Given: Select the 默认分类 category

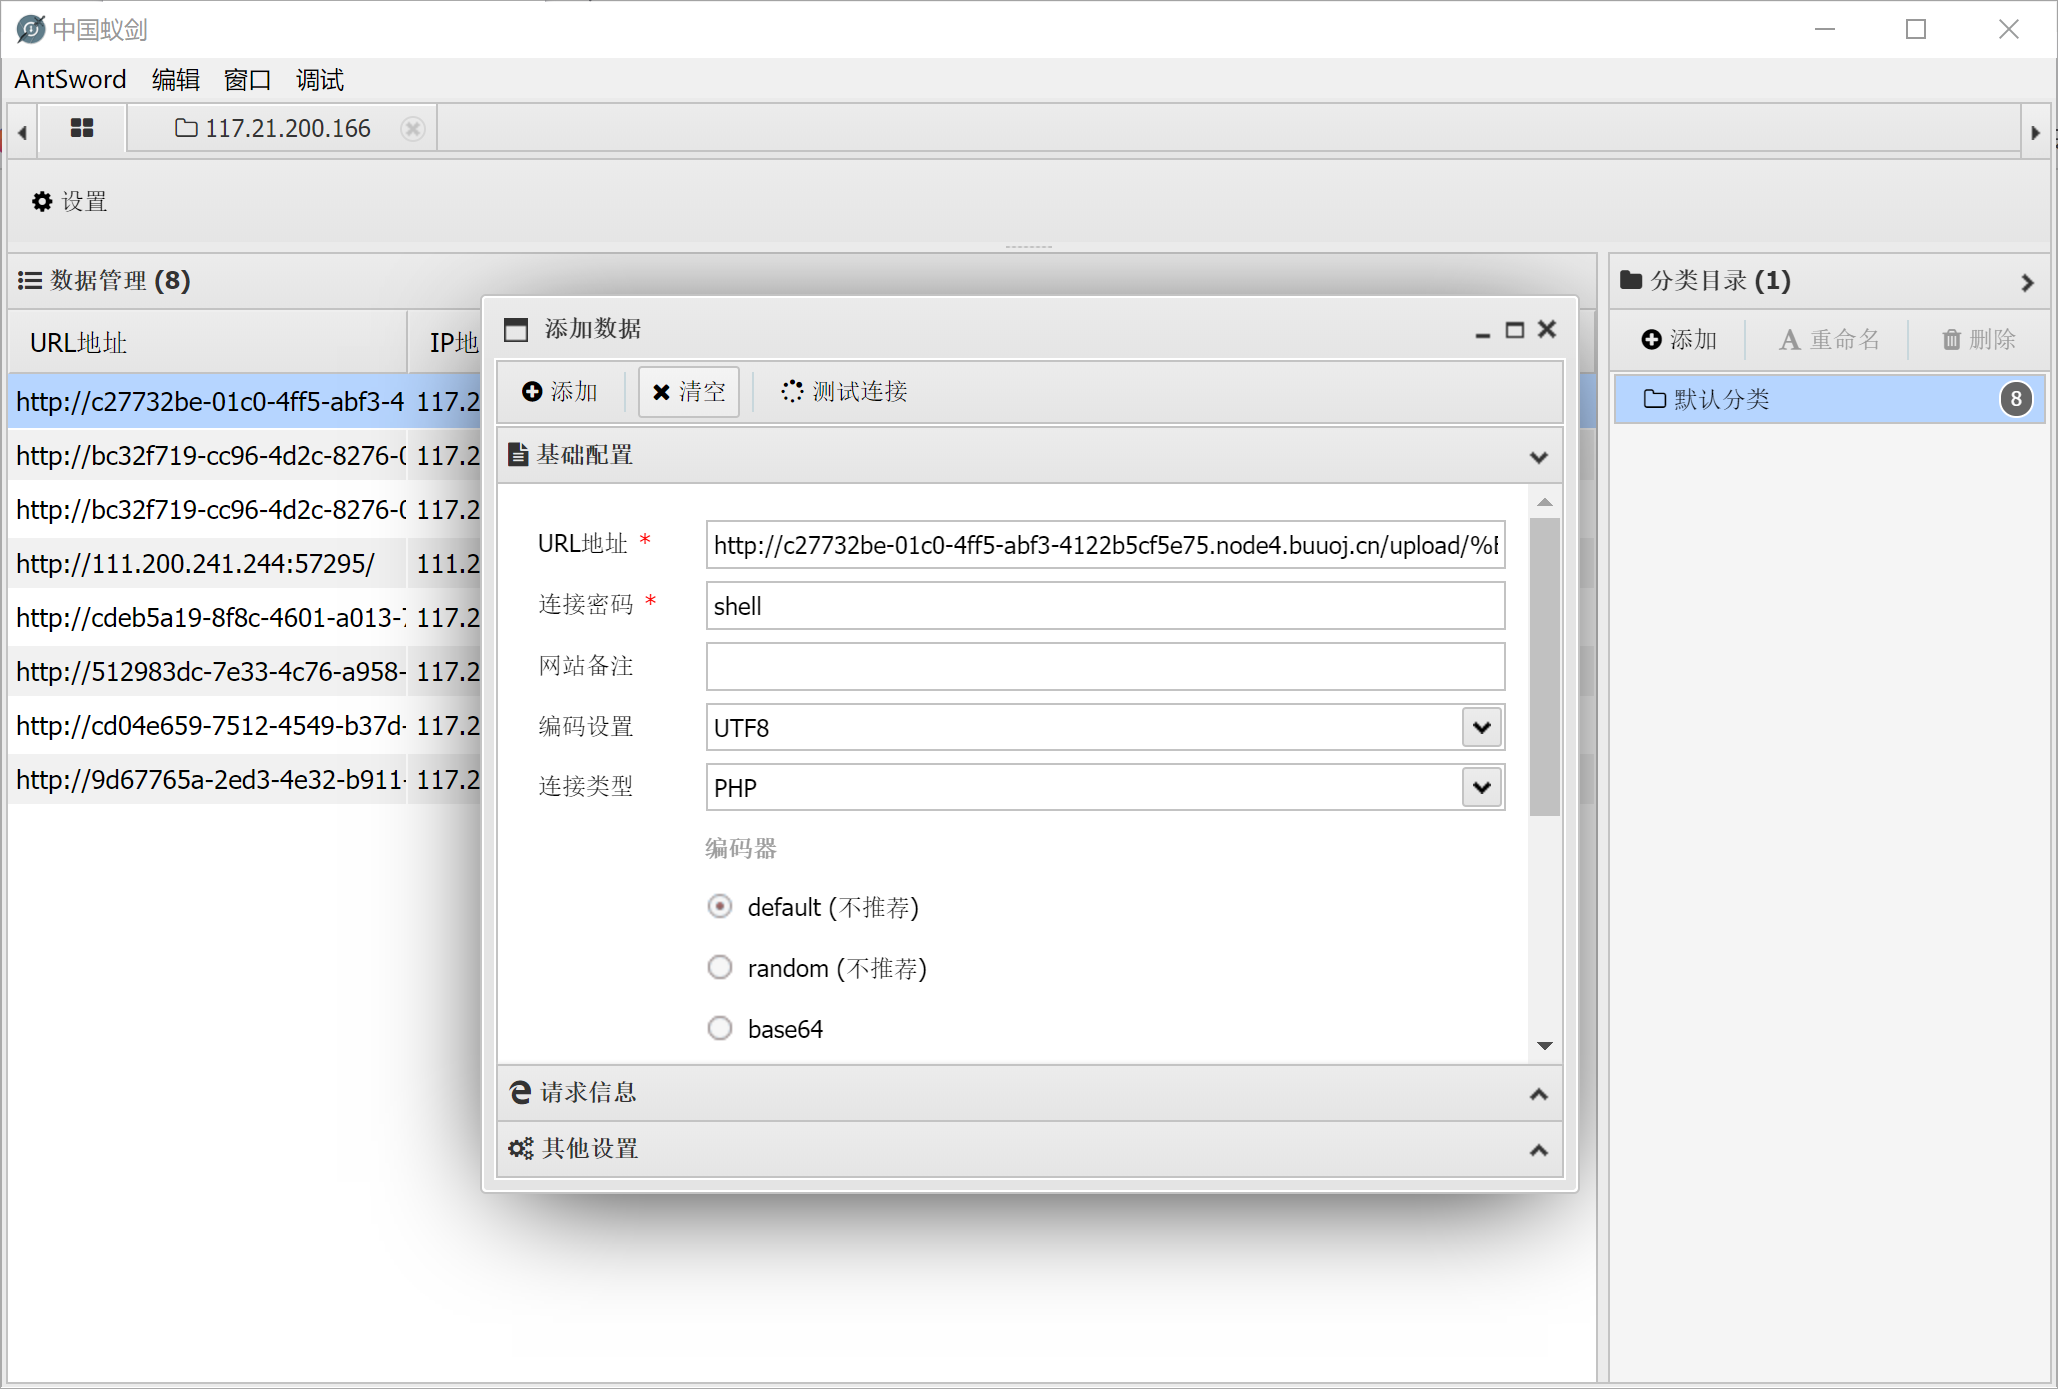Looking at the screenshot, I should (x=1830, y=400).
